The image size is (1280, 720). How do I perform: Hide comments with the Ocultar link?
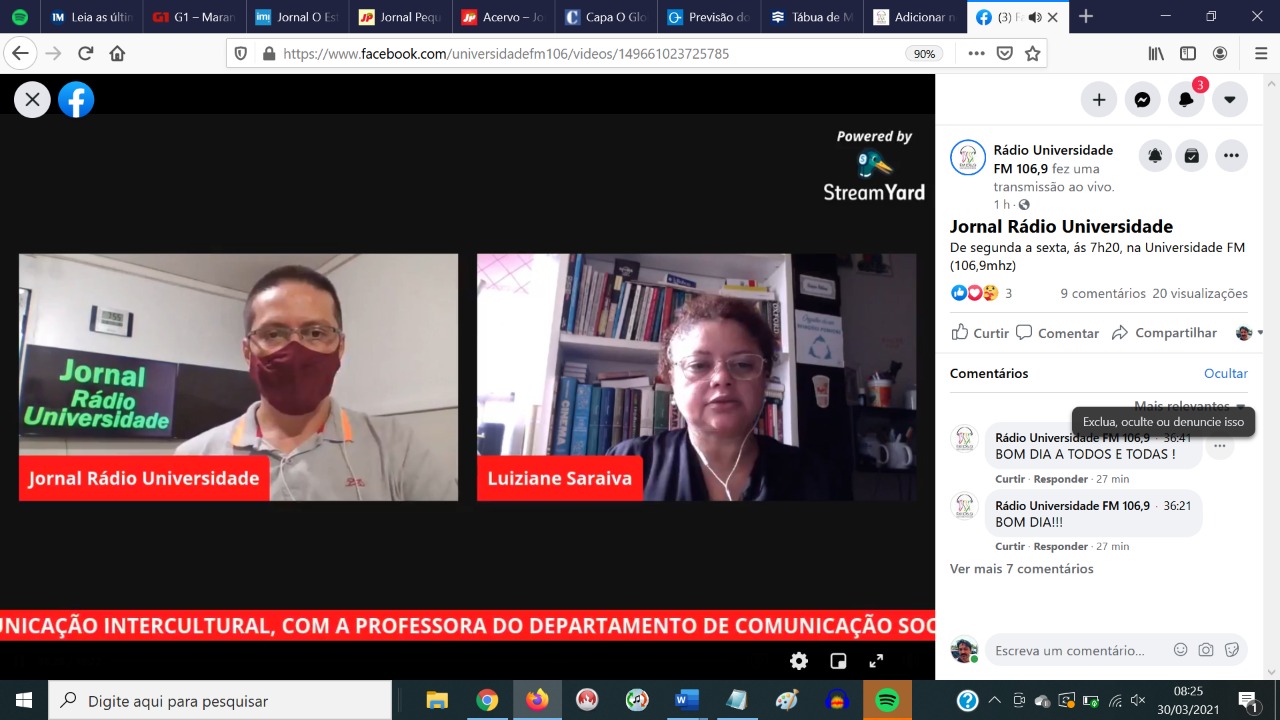(x=1226, y=373)
